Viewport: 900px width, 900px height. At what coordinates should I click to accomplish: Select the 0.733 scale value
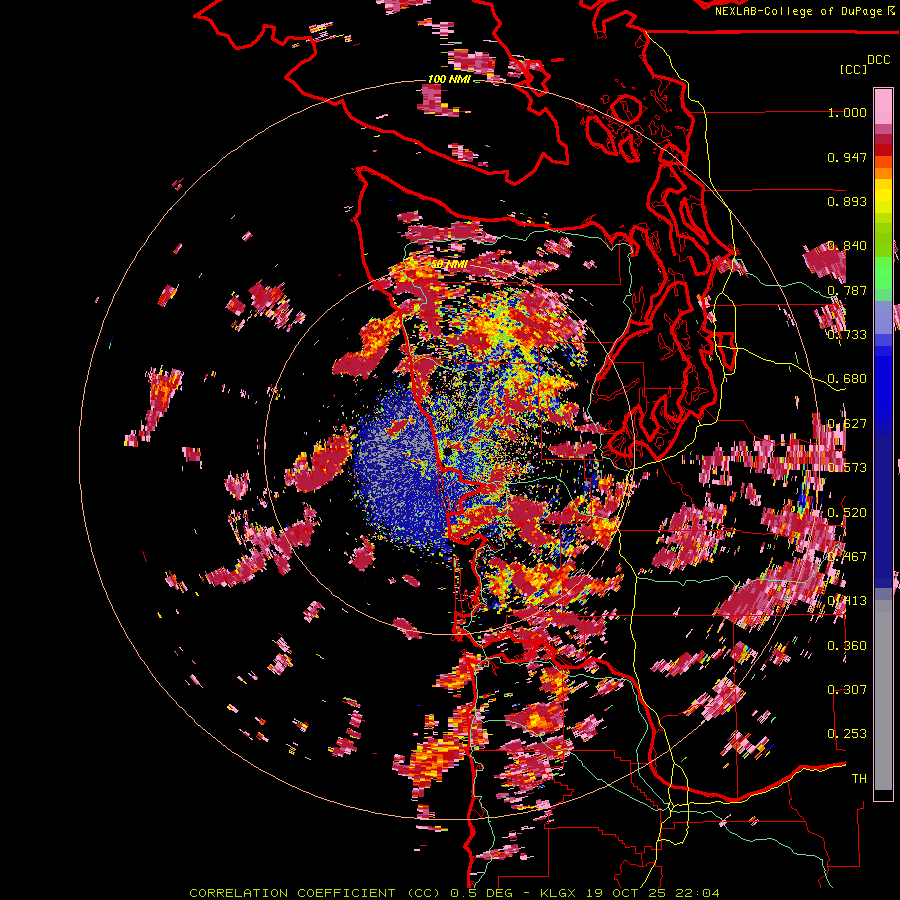(847, 335)
